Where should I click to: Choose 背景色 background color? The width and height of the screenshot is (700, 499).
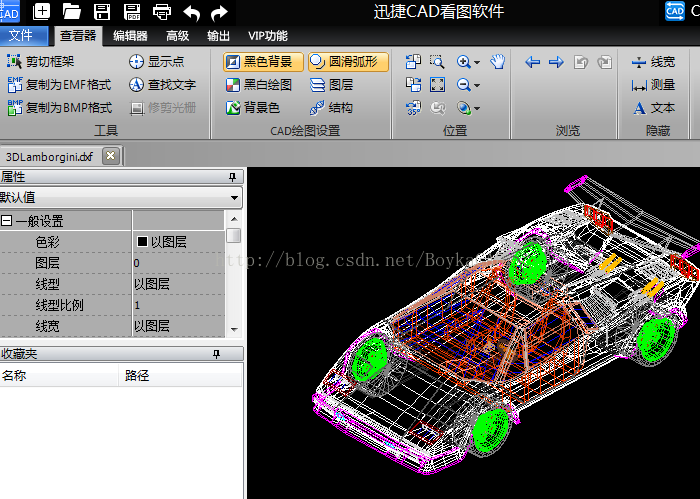[x=253, y=108]
